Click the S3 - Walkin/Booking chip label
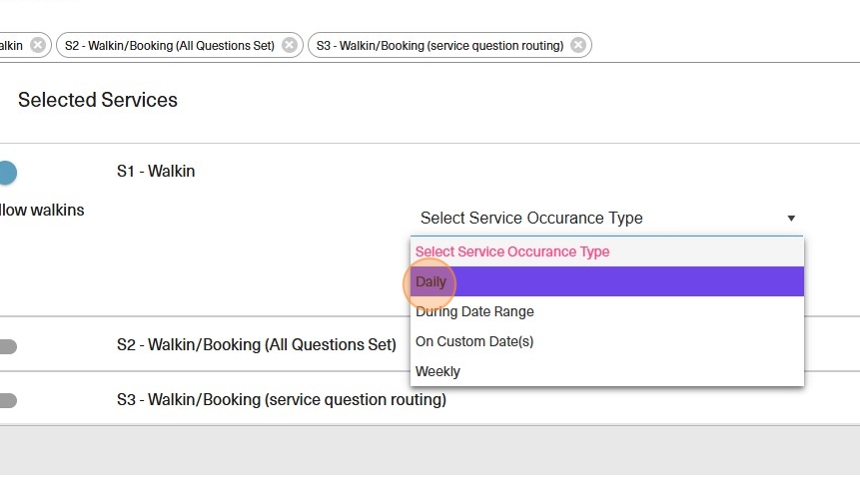 (439, 45)
